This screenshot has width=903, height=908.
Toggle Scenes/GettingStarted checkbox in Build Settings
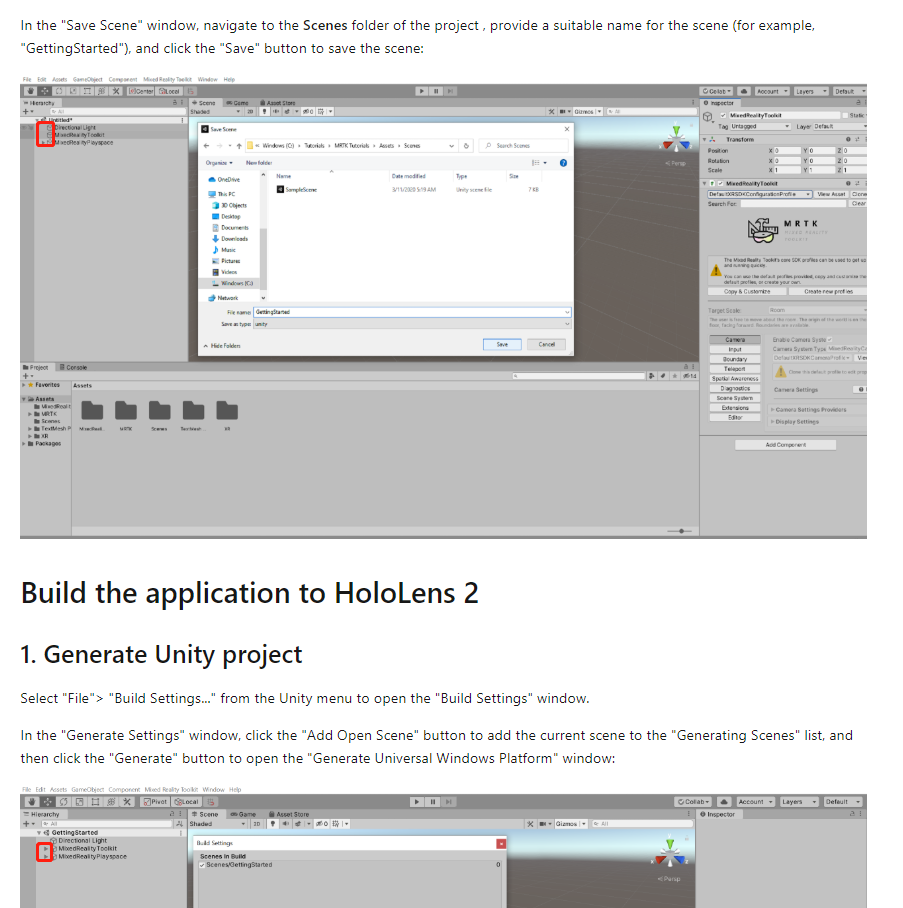tap(202, 865)
